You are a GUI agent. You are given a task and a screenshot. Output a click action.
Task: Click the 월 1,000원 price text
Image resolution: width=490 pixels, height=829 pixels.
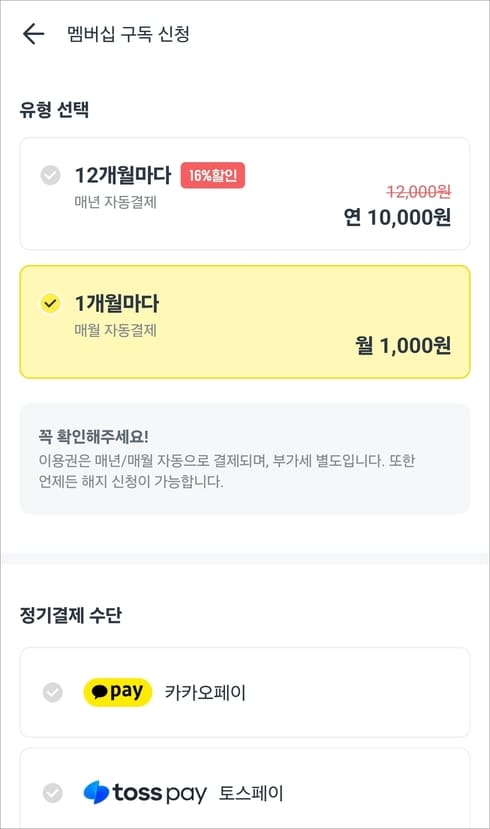[403, 345]
